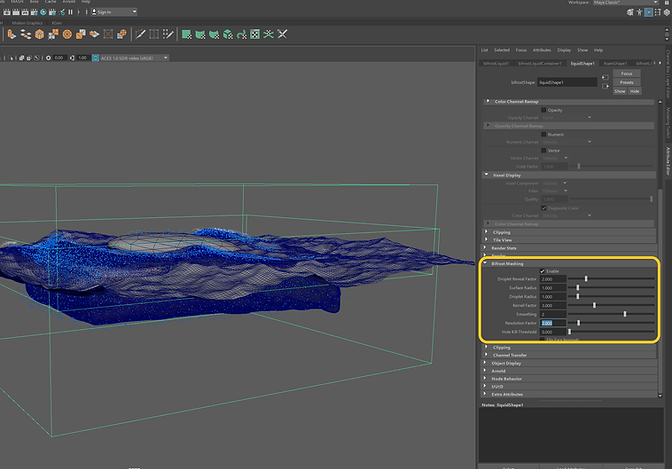Click the first clapperboard render icon
This screenshot has height=469, width=672.
pyautogui.click(x=7, y=12)
